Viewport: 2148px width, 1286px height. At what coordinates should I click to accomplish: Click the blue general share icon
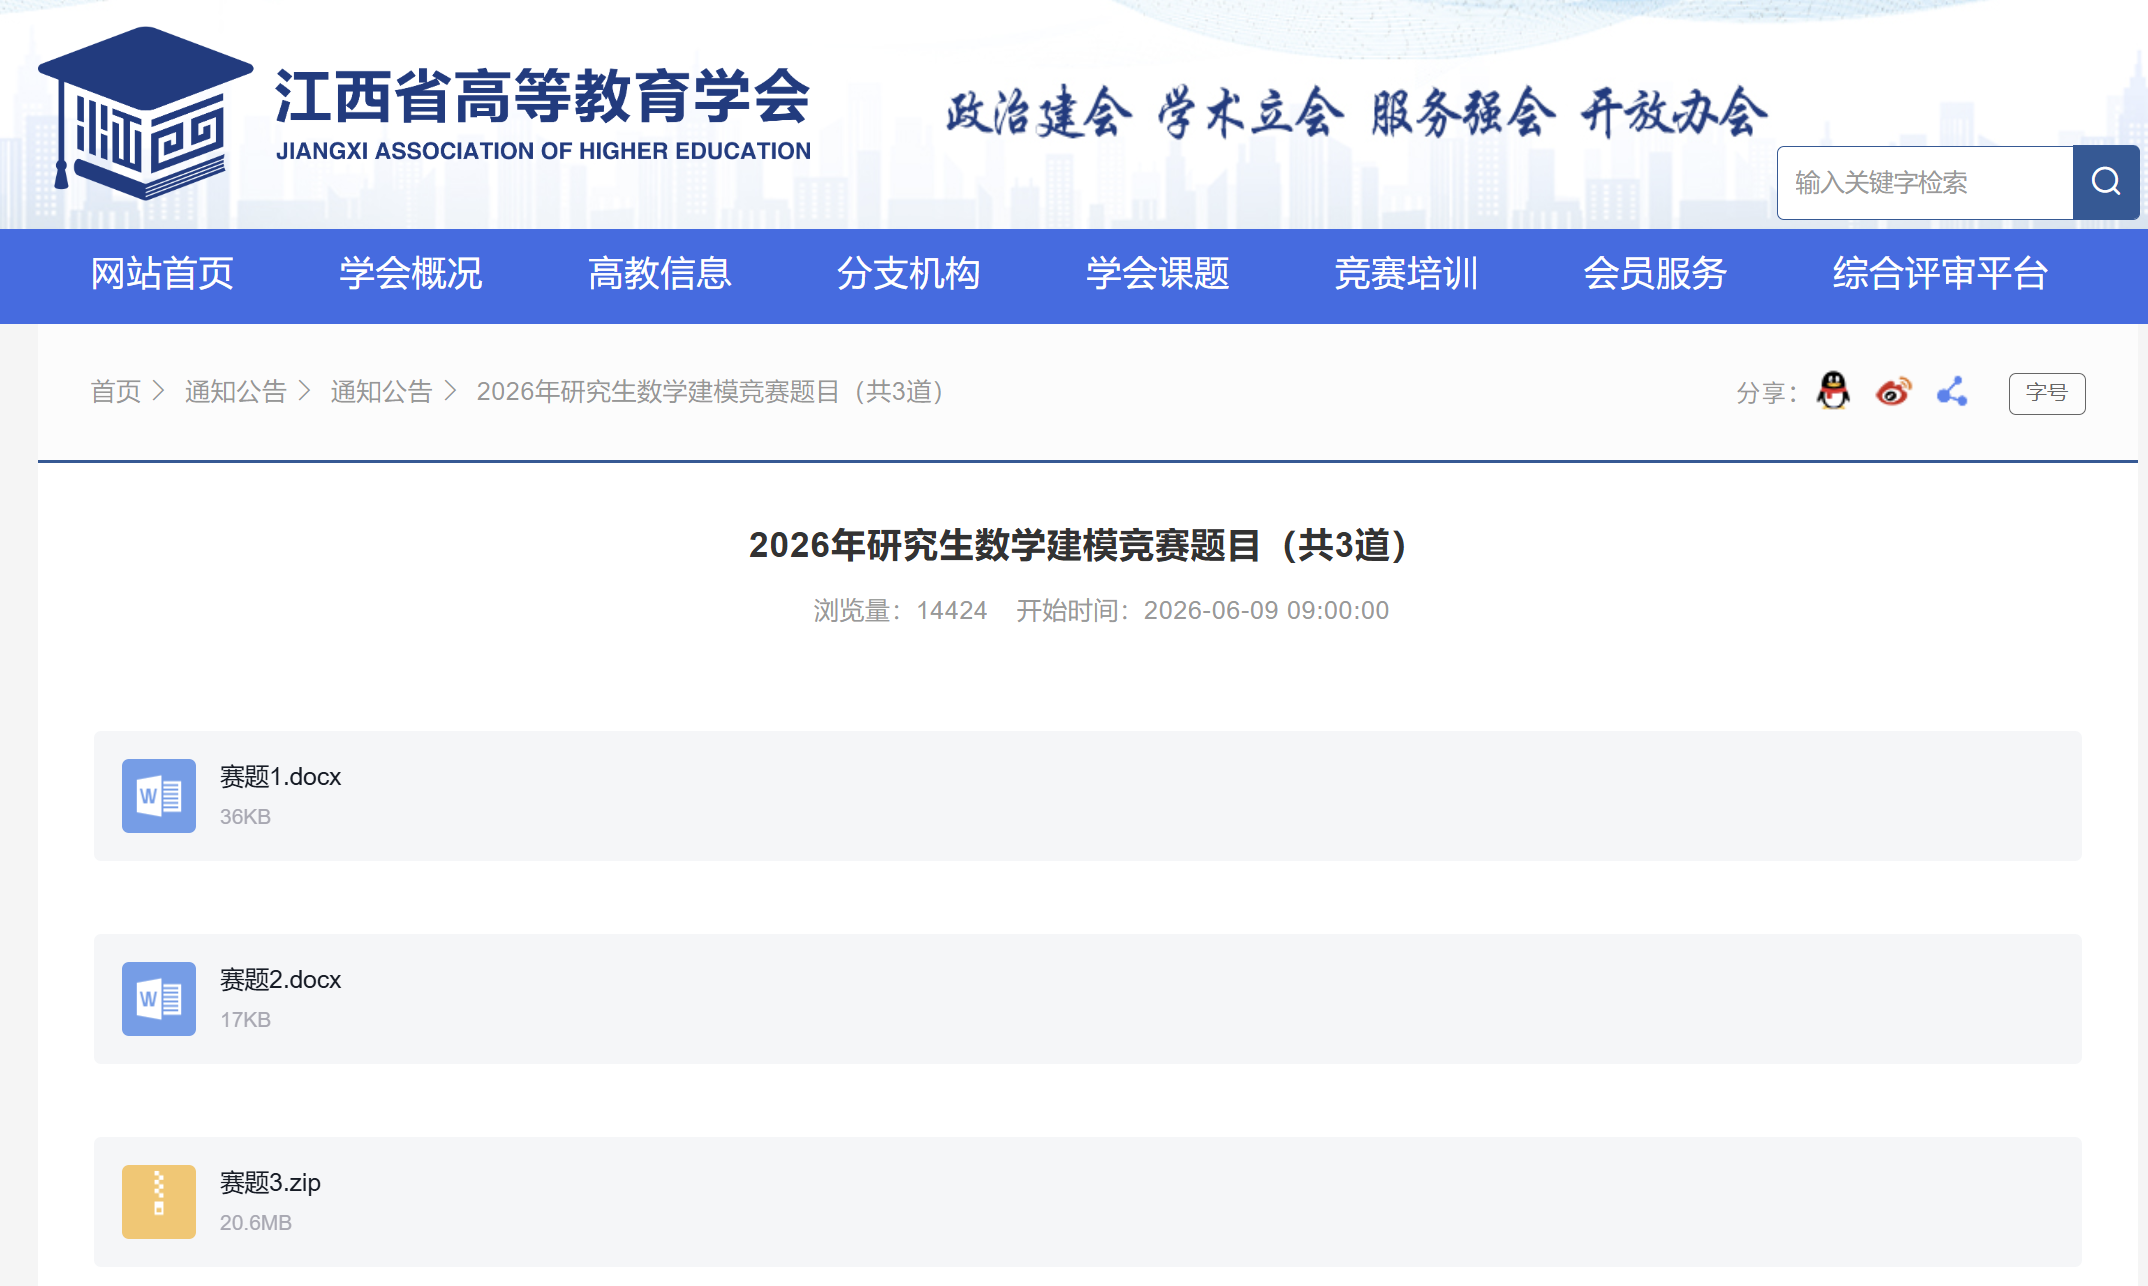[x=1952, y=391]
